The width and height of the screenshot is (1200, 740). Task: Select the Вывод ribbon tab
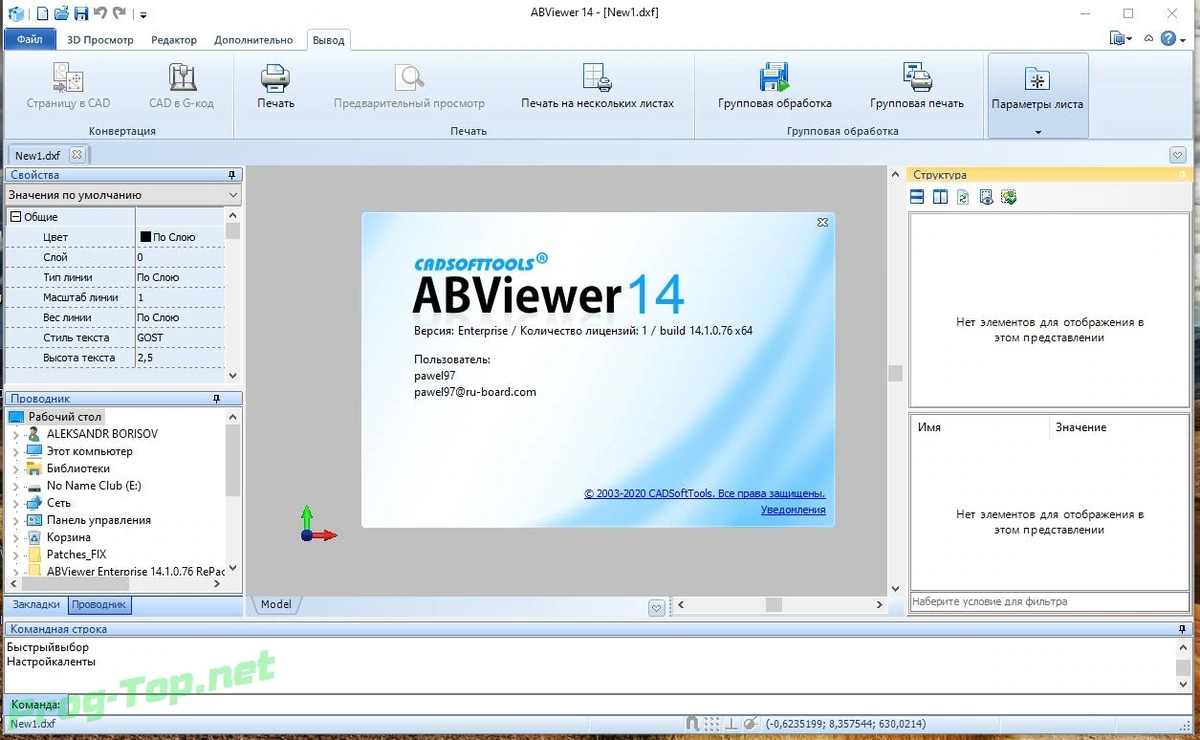(328, 40)
